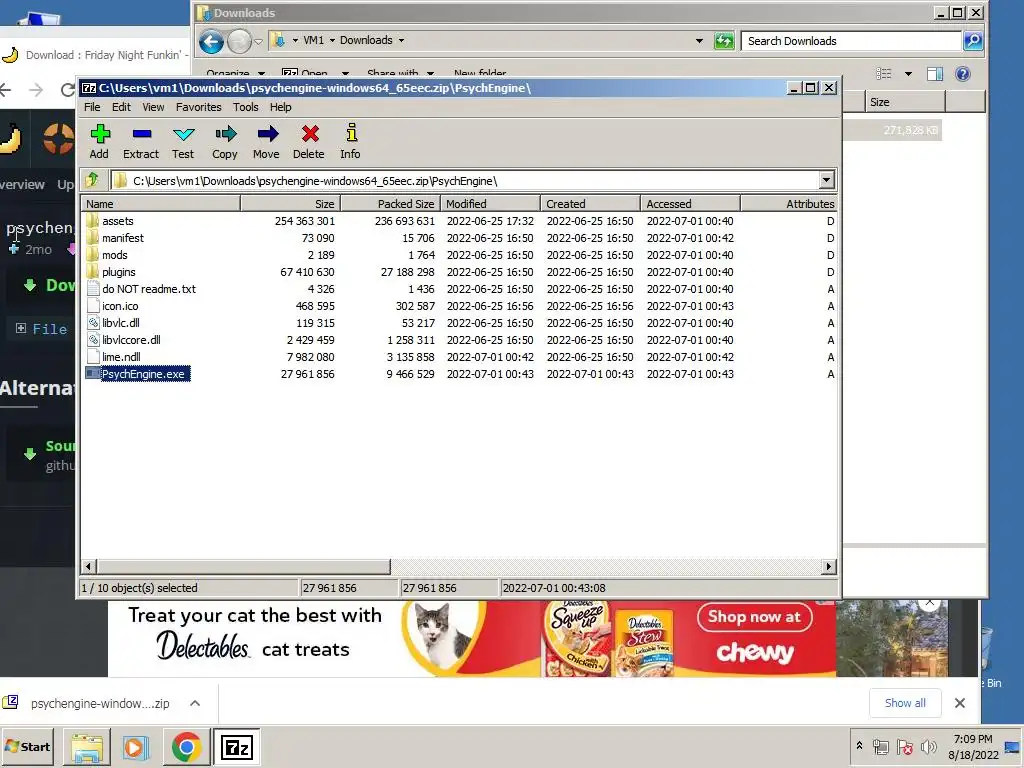Click the 7-Zip path address field
The height and width of the screenshot is (768, 1024).
pos(464,180)
